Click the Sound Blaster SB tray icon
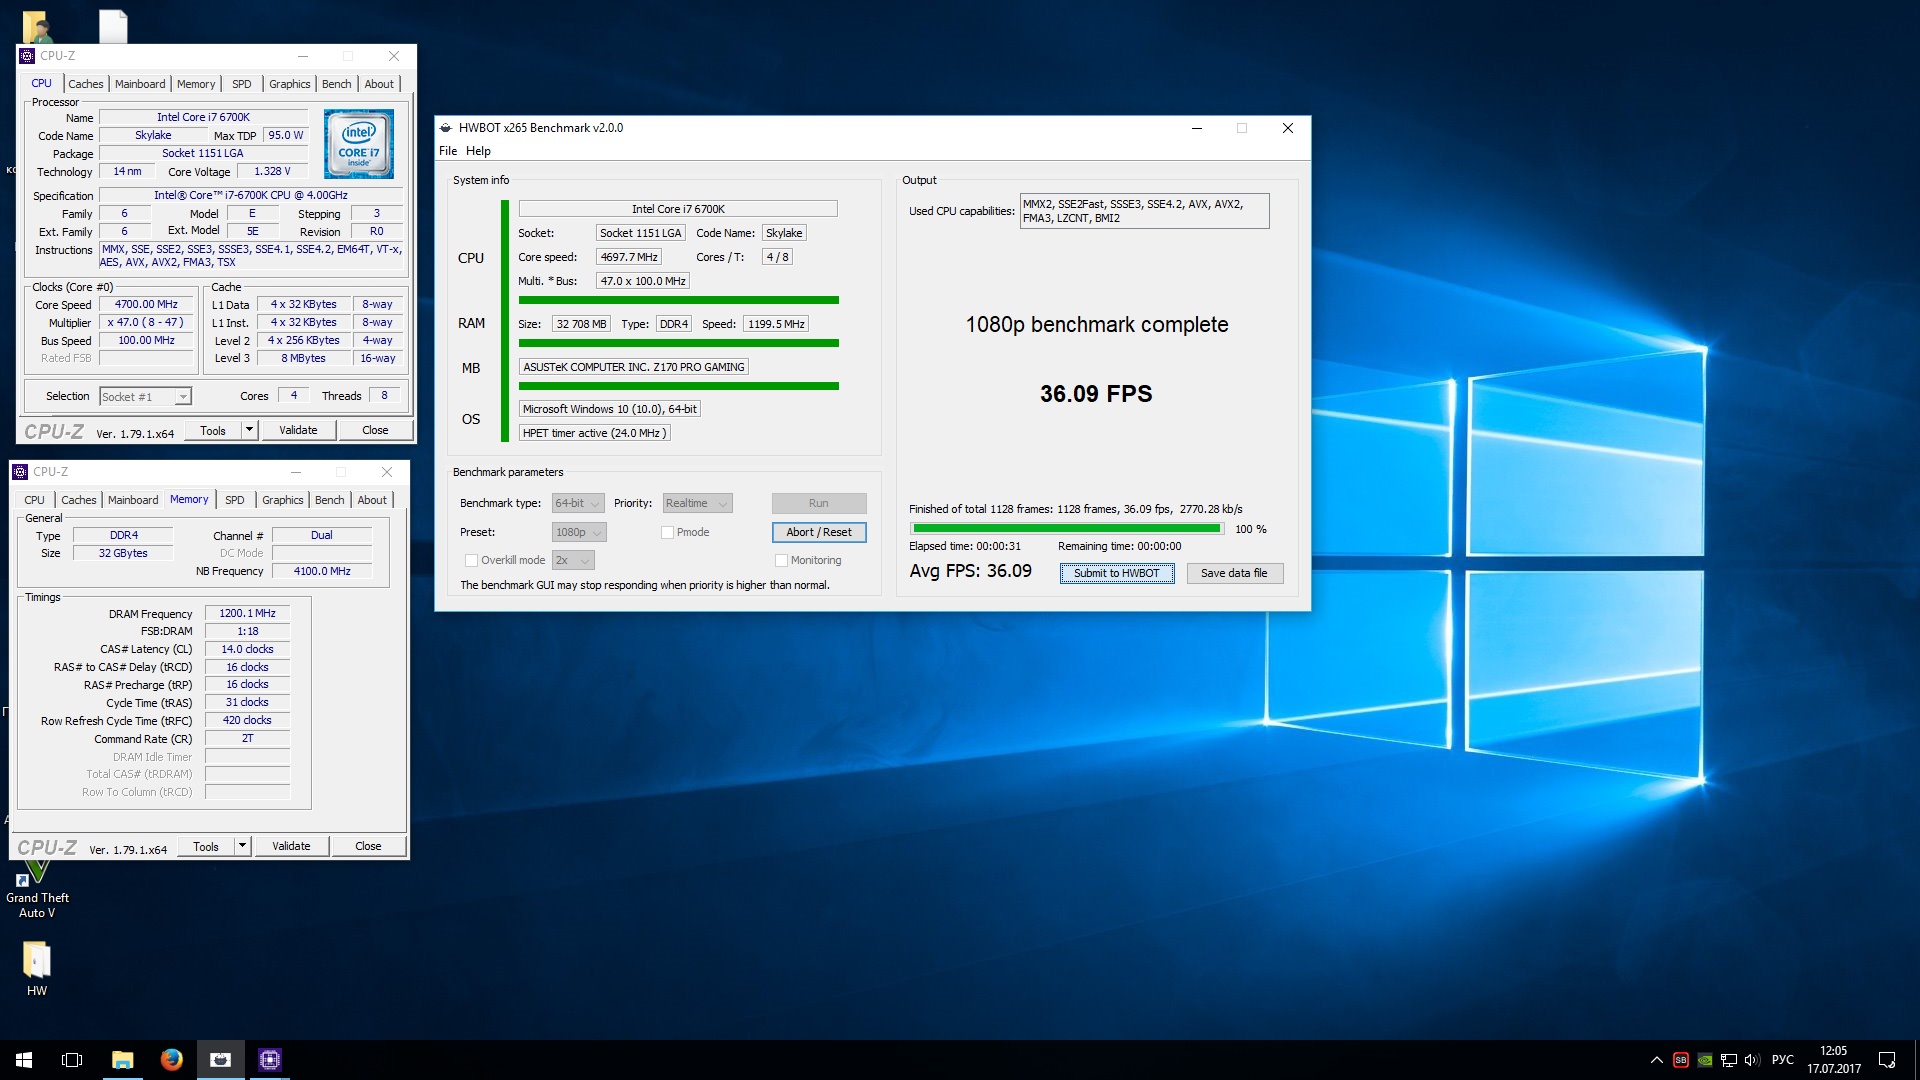Image resolution: width=1920 pixels, height=1080 pixels. pyautogui.click(x=1681, y=1060)
